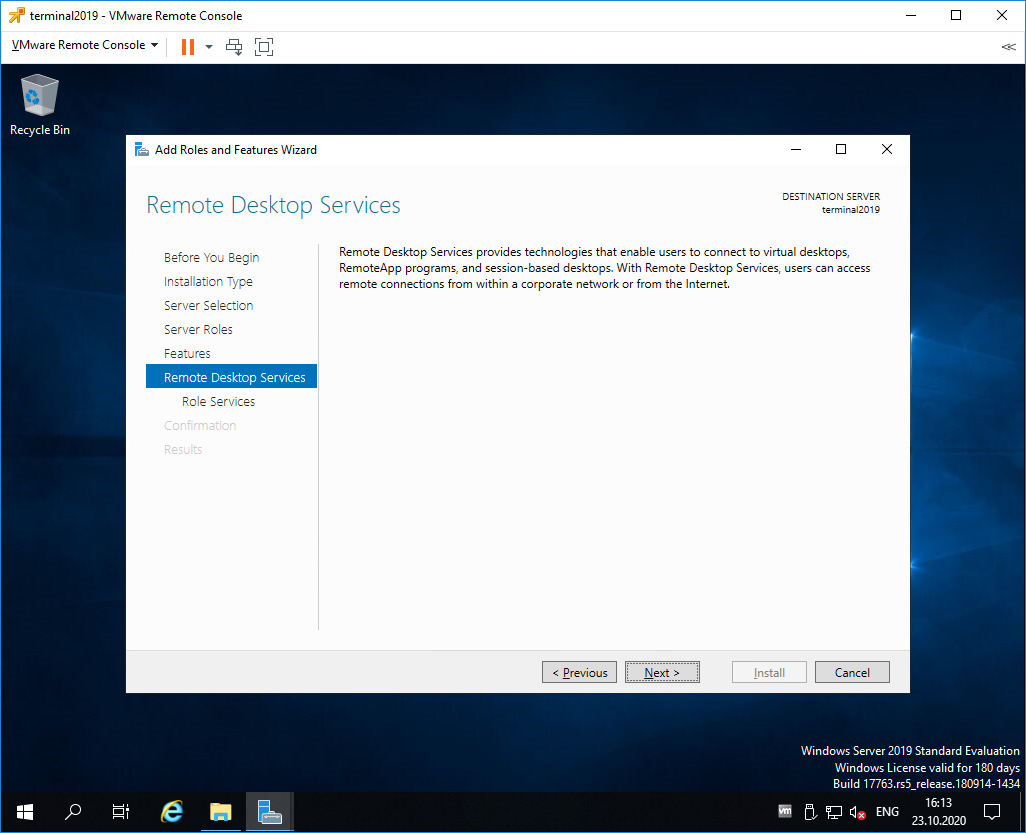Click the Cancel button

852,672
